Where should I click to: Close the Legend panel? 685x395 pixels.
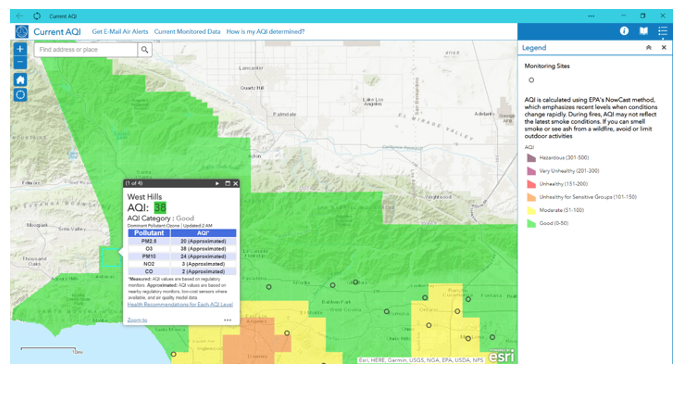664,48
